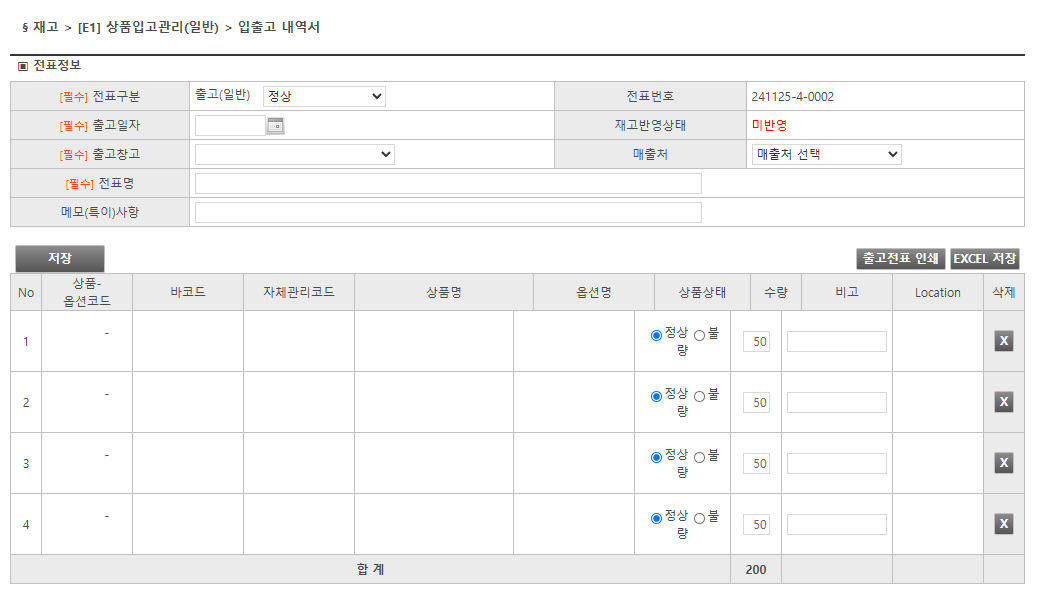Navigate to 재고 in the breadcrumb
This screenshot has height=602, width=1043.
(43, 30)
